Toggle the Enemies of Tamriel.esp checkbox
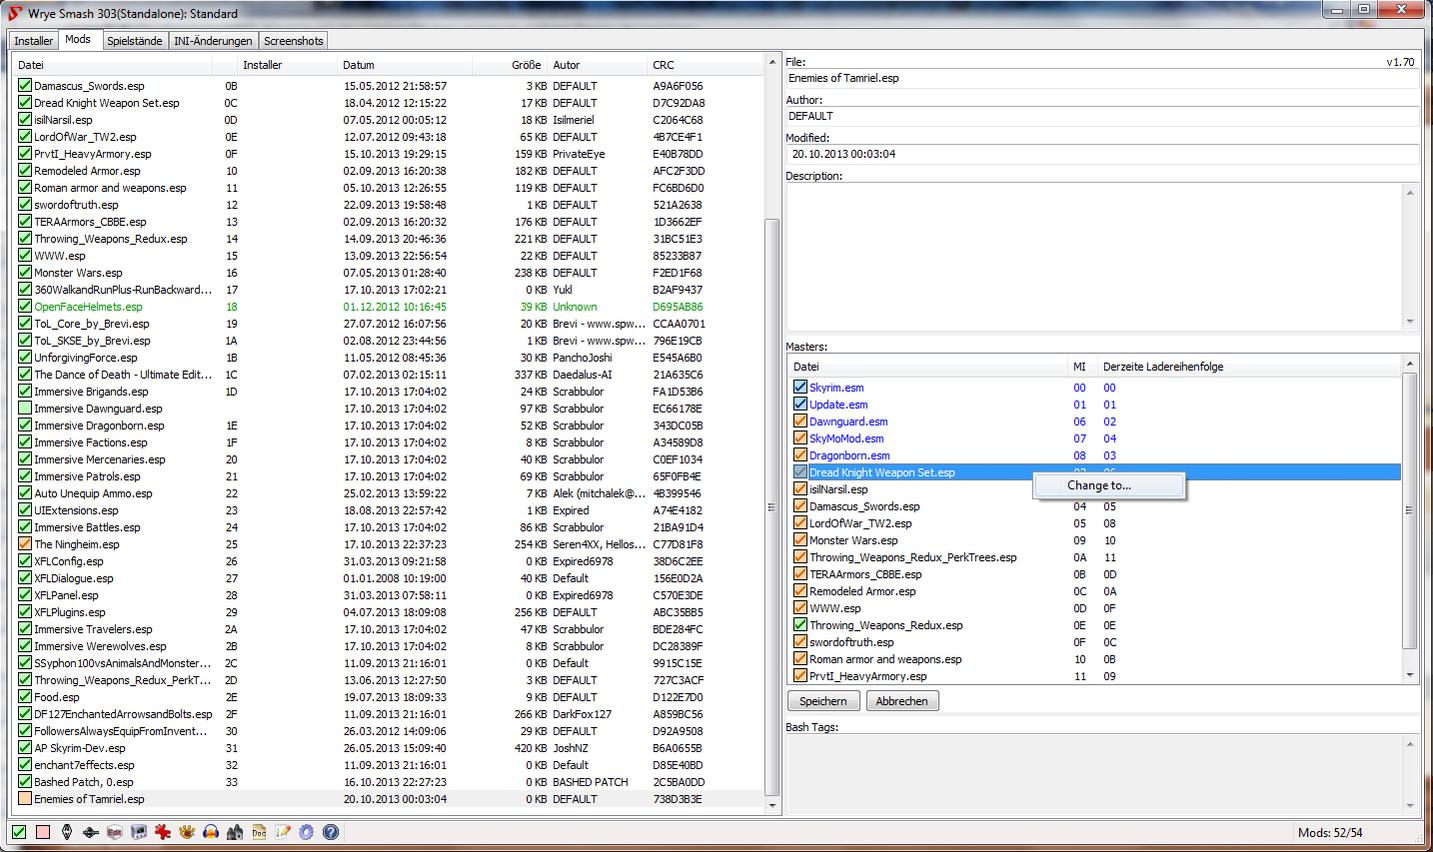The image size is (1433, 852). 25,799
